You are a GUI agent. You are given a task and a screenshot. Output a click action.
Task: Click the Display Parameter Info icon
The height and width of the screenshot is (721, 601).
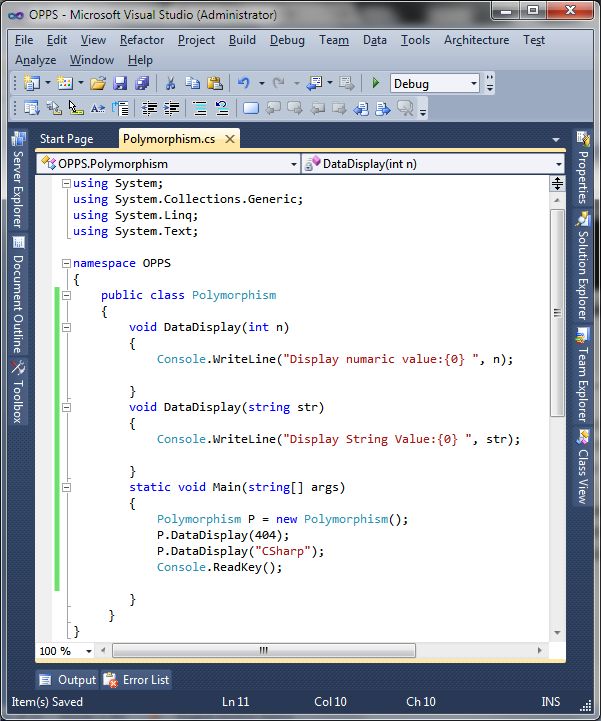pos(54,109)
